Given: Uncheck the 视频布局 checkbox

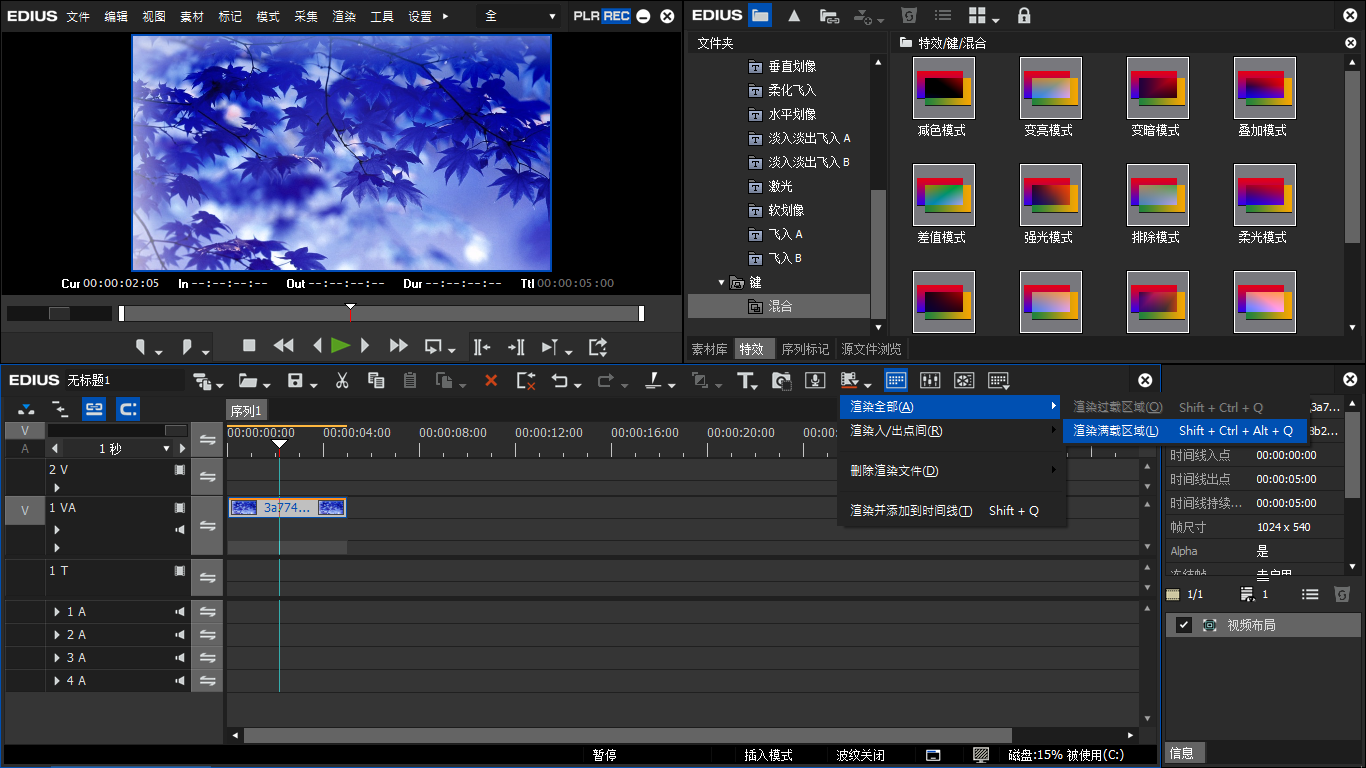Looking at the screenshot, I should [x=1184, y=625].
